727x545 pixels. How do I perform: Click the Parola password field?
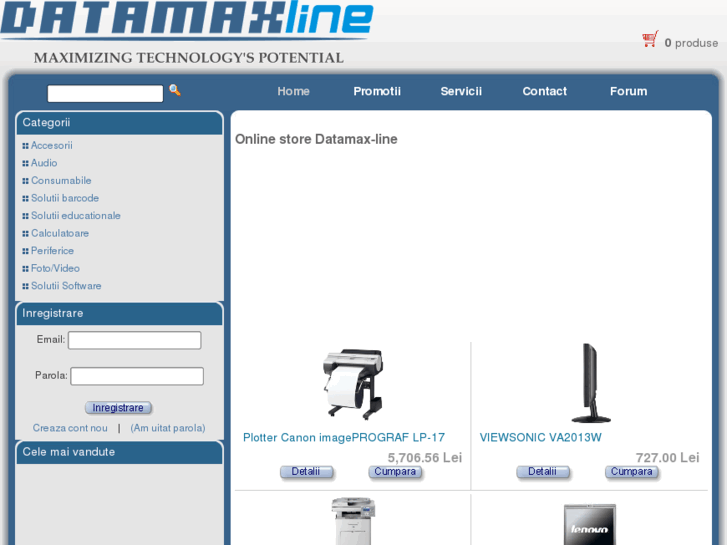coord(137,376)
